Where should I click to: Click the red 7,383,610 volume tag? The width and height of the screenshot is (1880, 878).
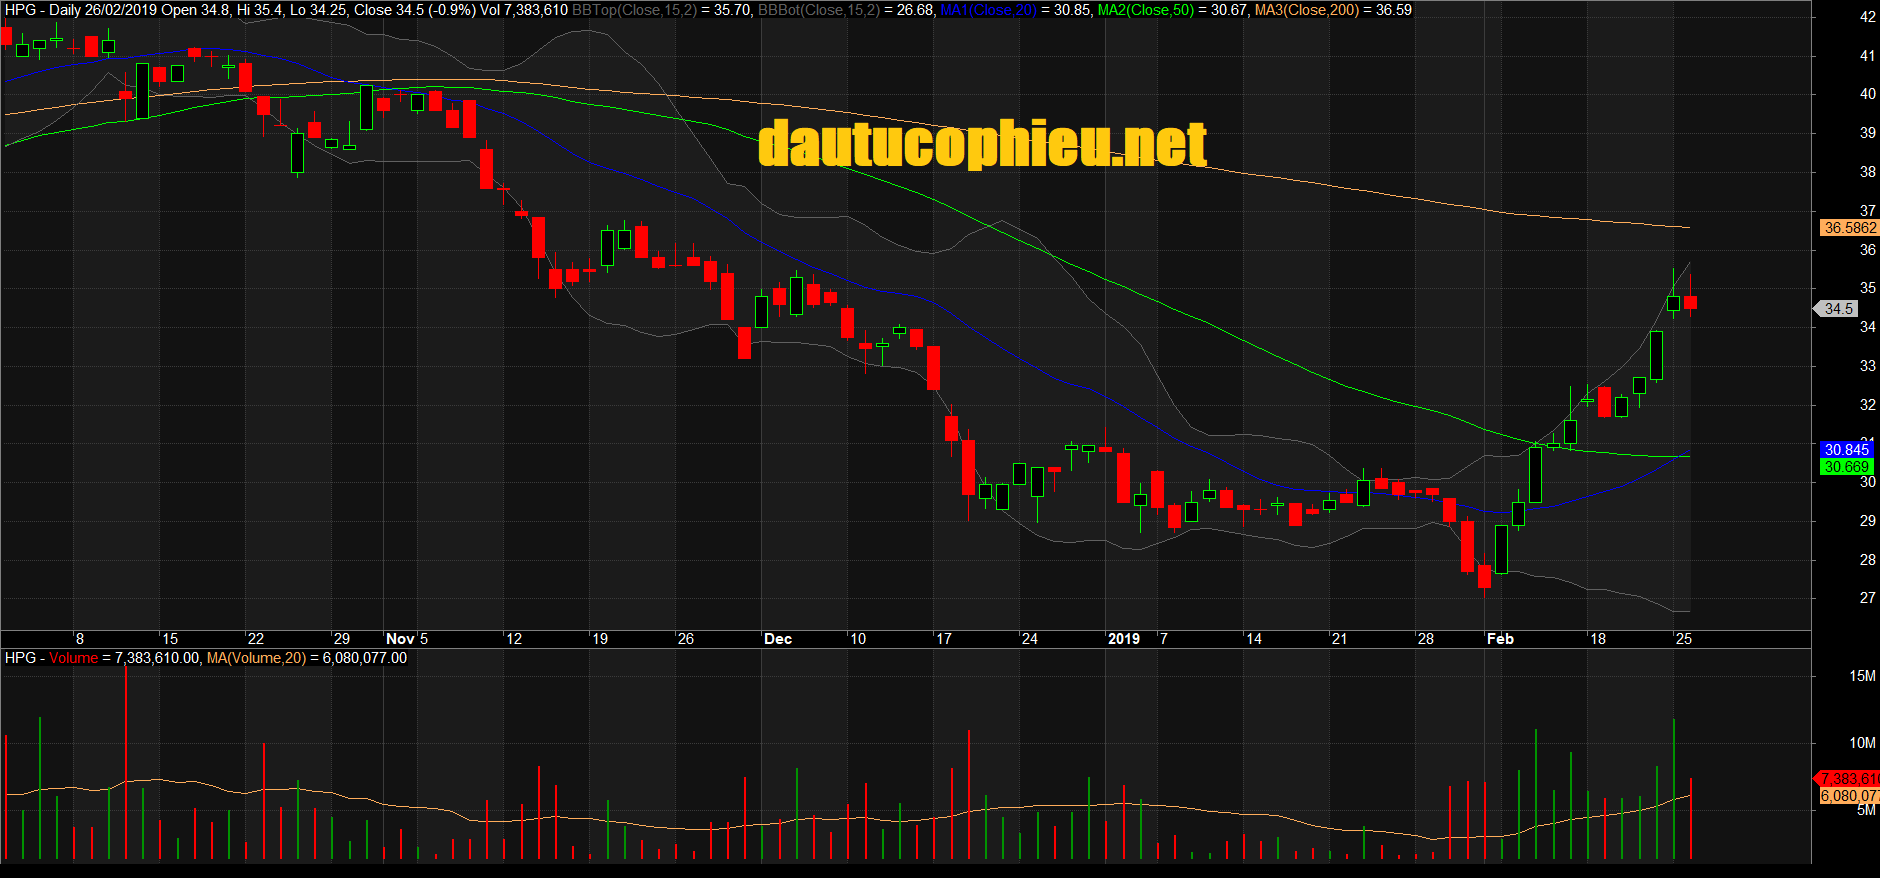pyautogui.click(x=1849, y=778)
